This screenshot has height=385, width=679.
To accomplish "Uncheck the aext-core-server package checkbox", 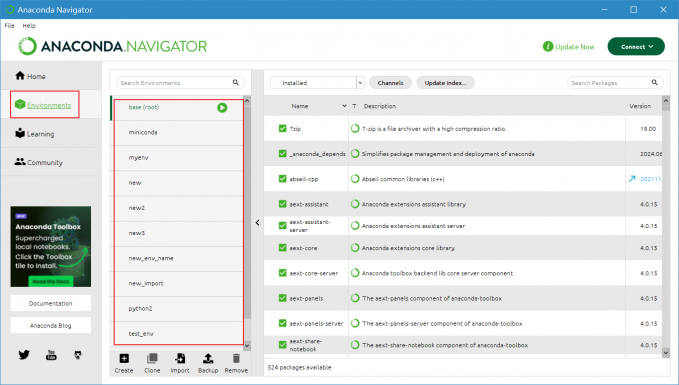I will click(x=282, y=273).
